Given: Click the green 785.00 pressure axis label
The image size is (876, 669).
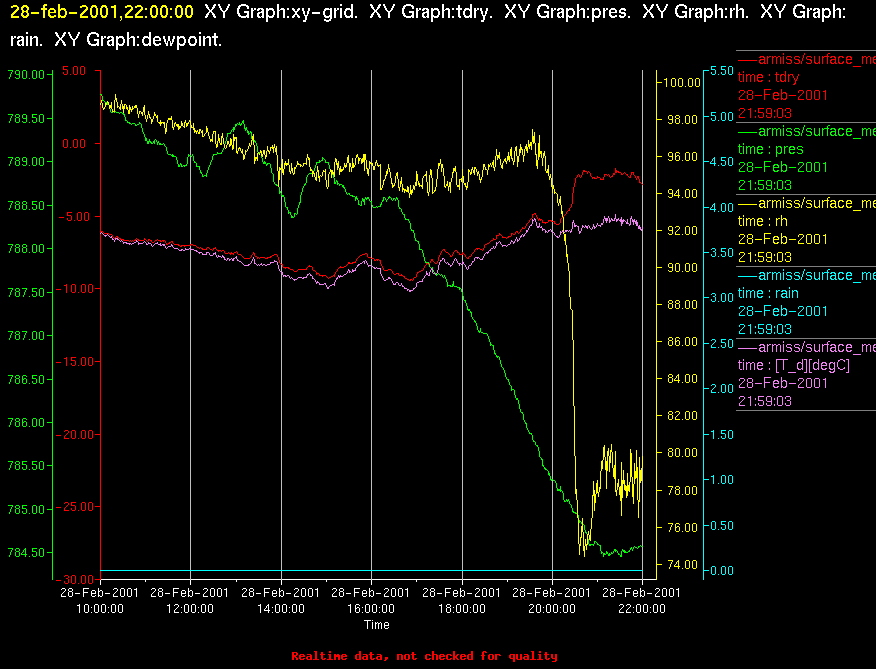Looking at the screenshot, I should (x=26, y=510).
